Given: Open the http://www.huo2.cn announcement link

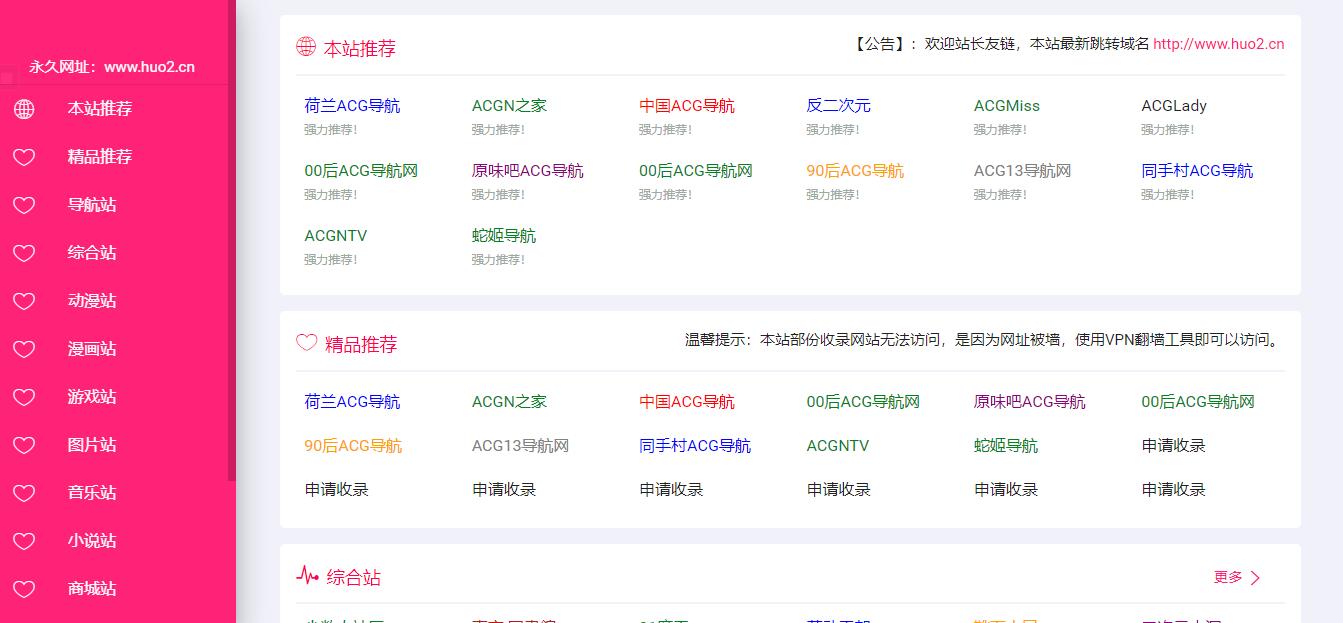Looking at the screenshot, I should (1218, 44).
